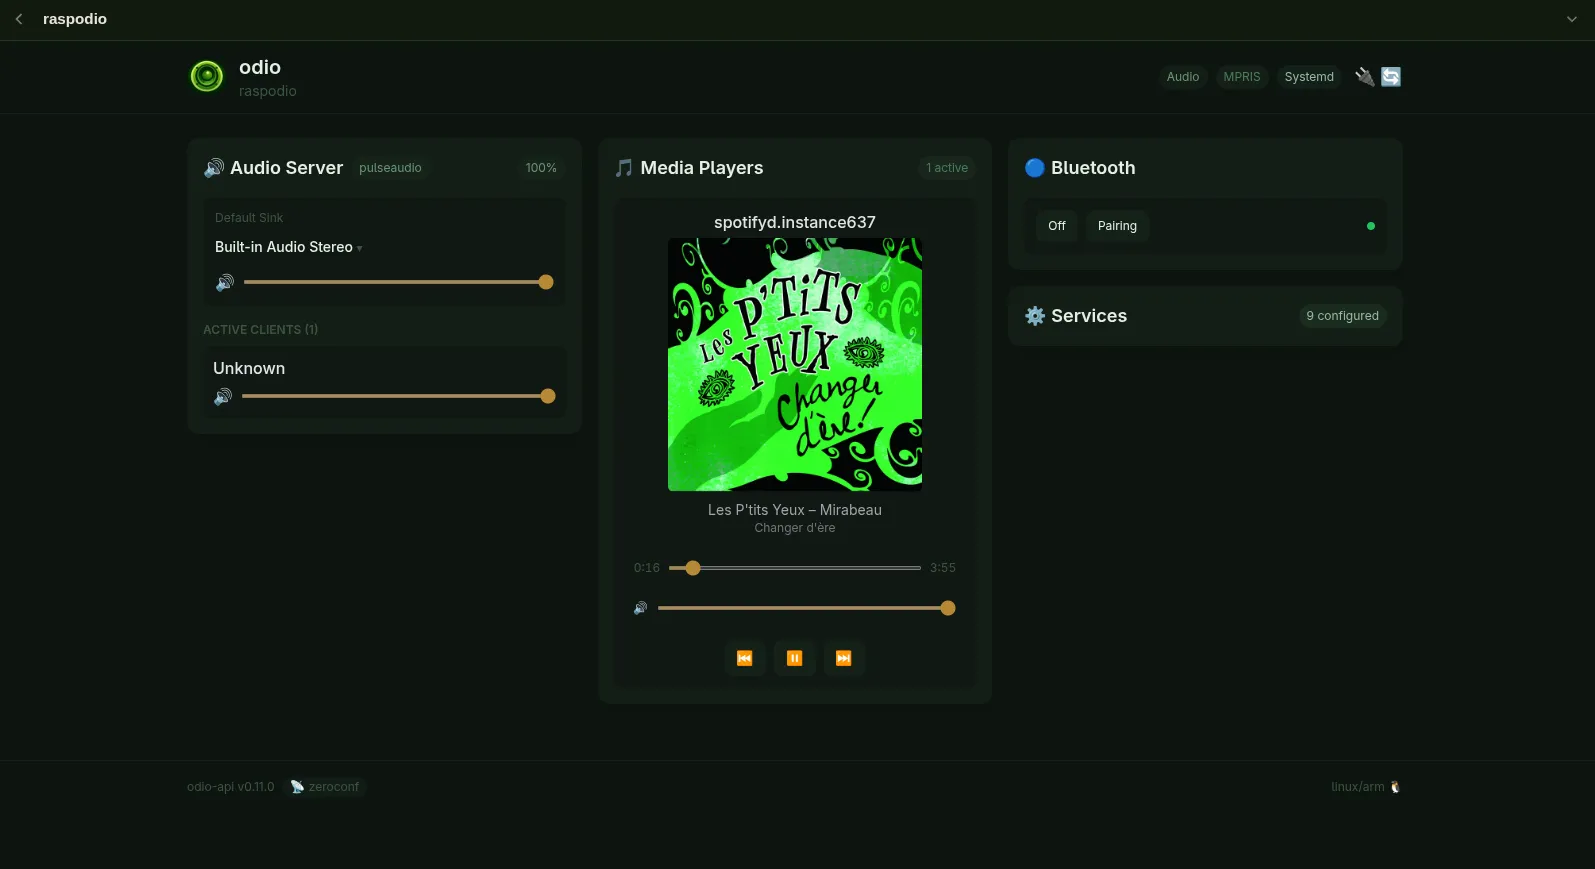Click the ACTIVE CLIENTS (1) heading

click(x=260, y=330)
